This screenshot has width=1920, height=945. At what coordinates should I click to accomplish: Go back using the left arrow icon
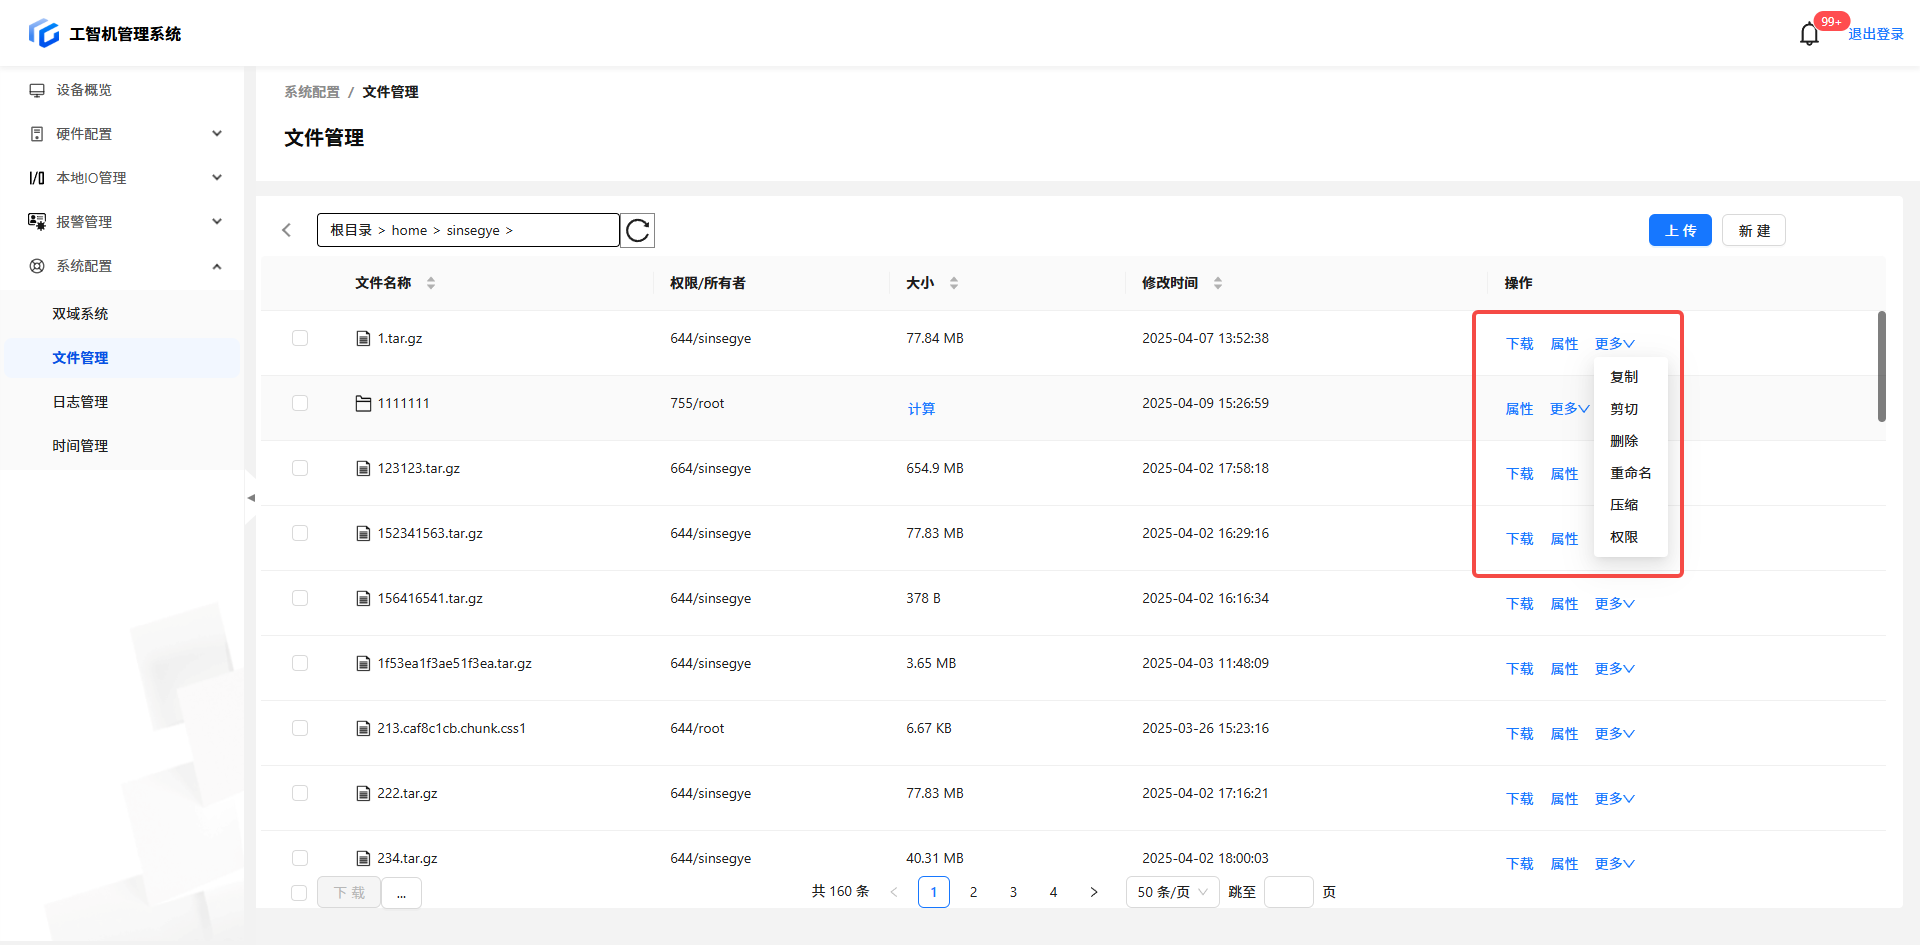tap(287, 231)
